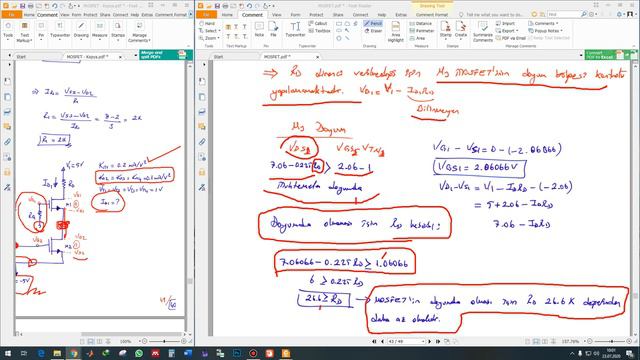This screenshot has width=640, height=360.
Task: Open the File menu in left window
Action: click(x=11, y=15)
